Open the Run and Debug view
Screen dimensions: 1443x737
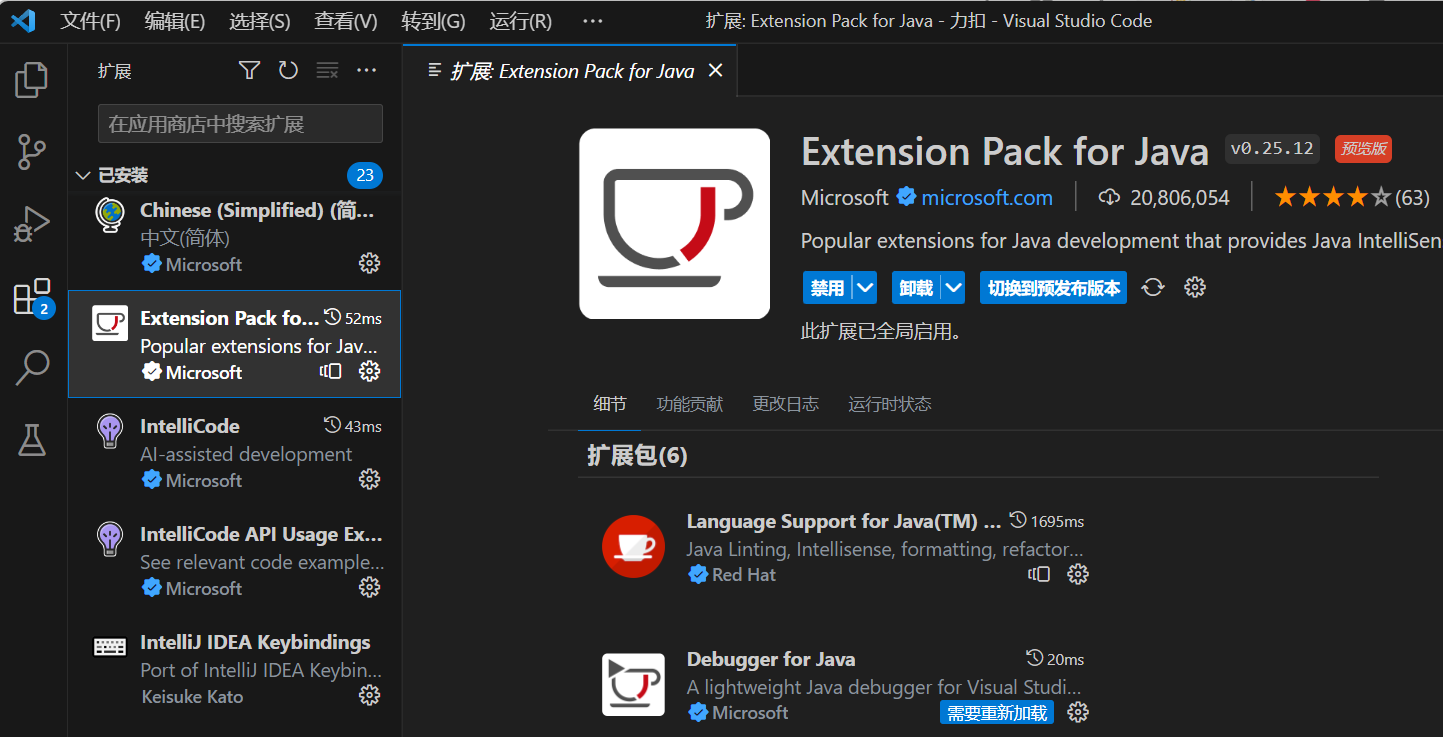(31, 224)
